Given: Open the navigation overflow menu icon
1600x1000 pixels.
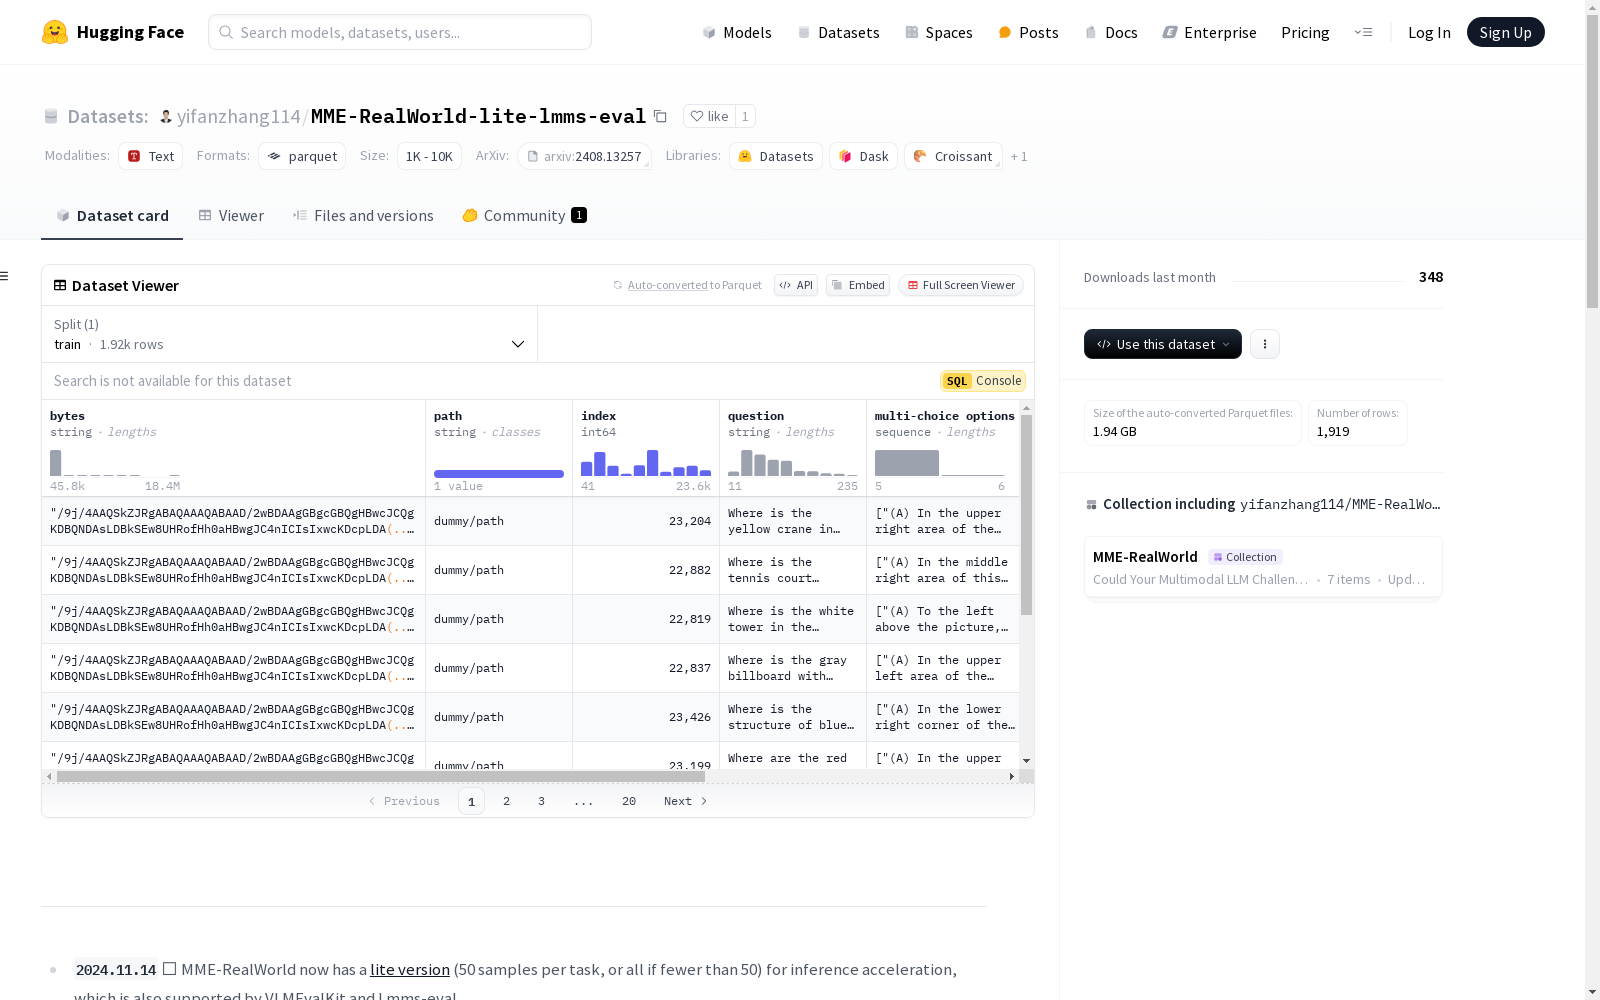Looking at the screenshot, I should click(1363, 32).
